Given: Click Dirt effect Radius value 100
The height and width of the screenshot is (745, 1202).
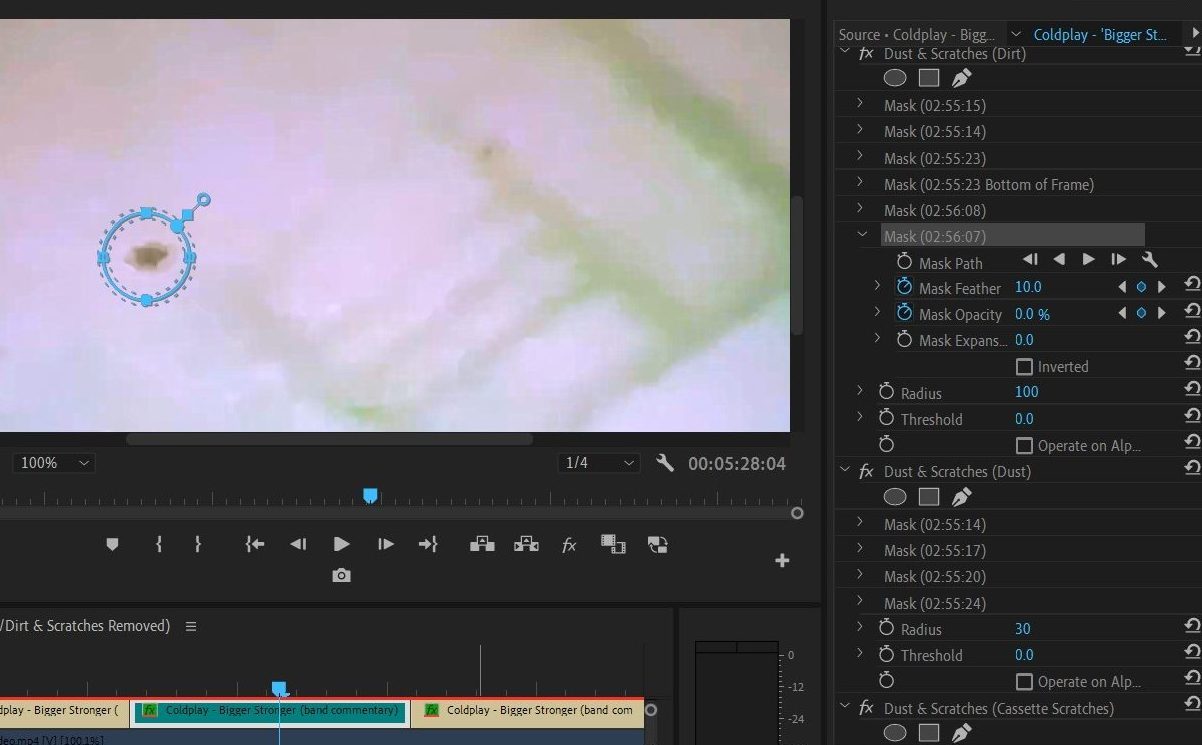Looking at the screenshot, I should tap(1026, 392).
